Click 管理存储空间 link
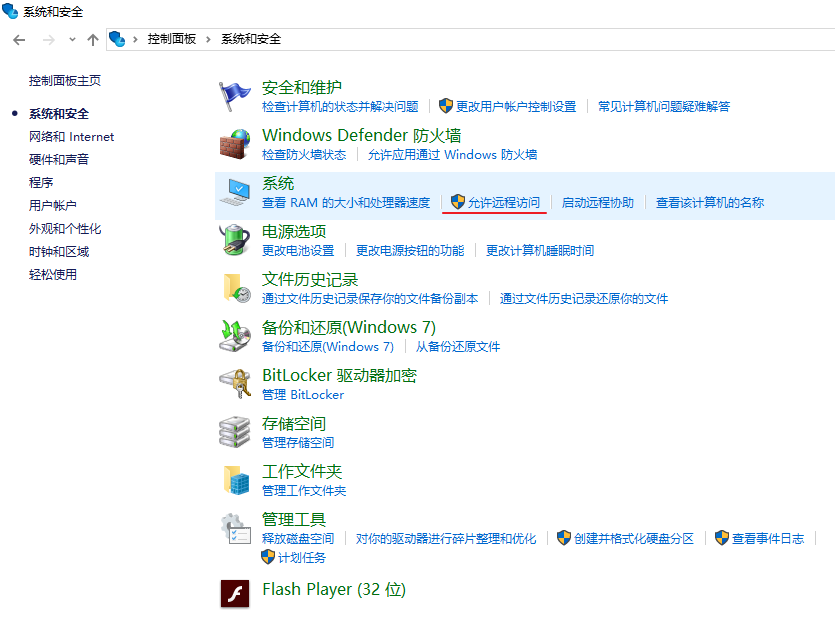 [298, 443]
